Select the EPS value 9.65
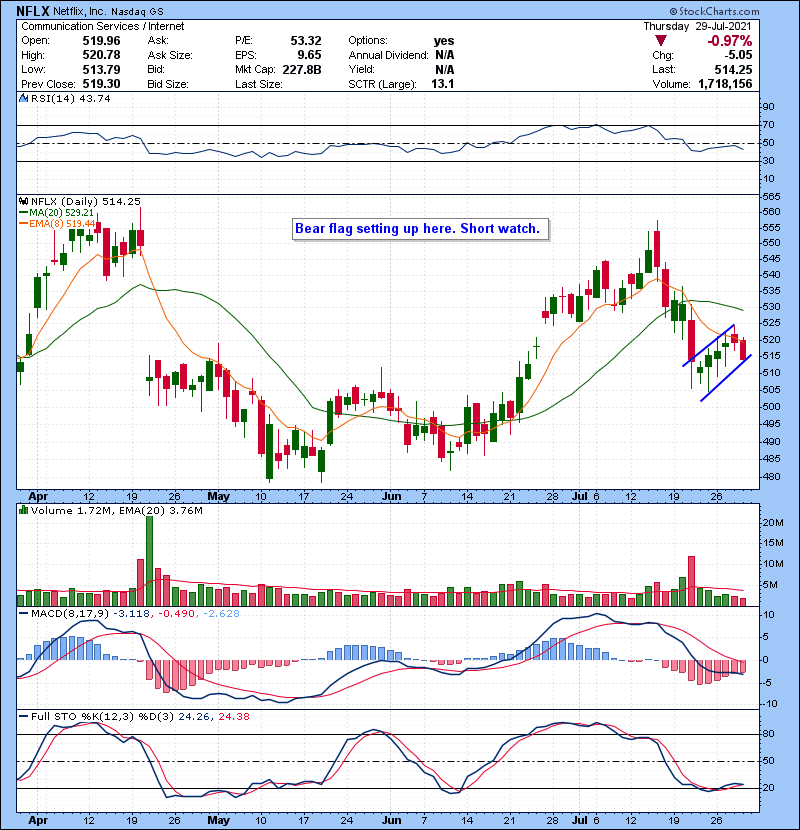800x830 pixels. tap(309, 55)
